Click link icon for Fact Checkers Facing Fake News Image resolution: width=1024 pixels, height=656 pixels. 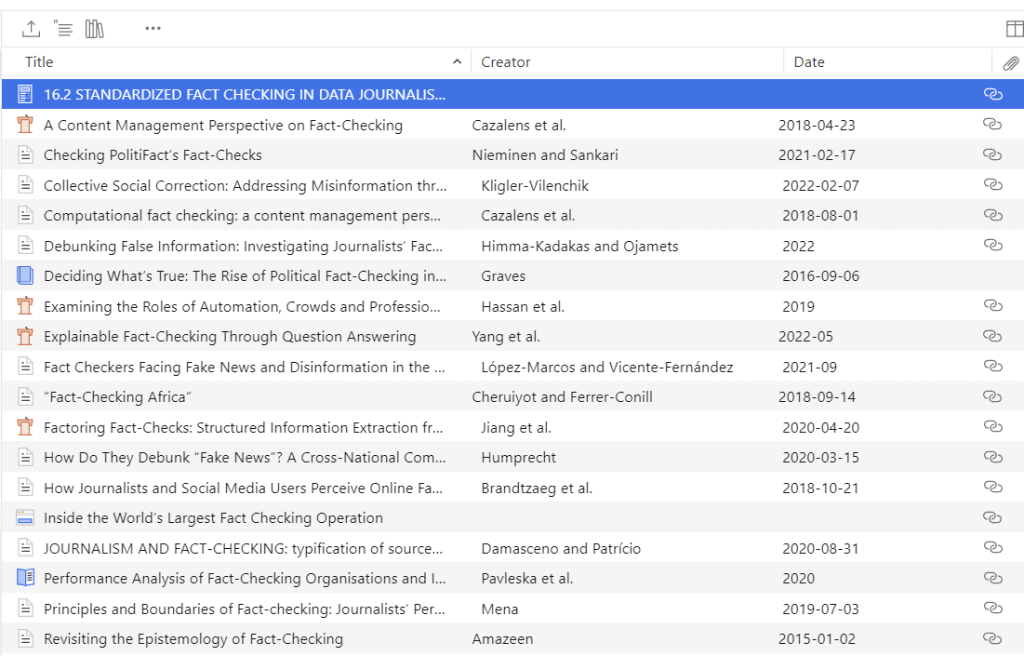pyautogui.click(x=993, y=366)
